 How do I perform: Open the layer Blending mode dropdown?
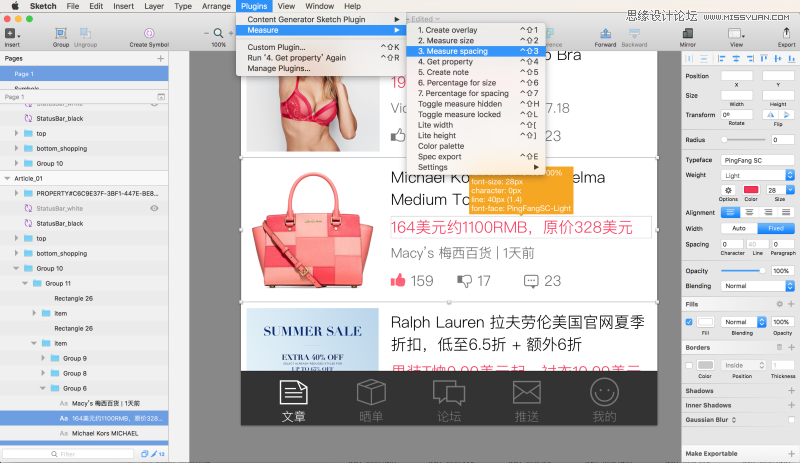[x=758, y=286]
